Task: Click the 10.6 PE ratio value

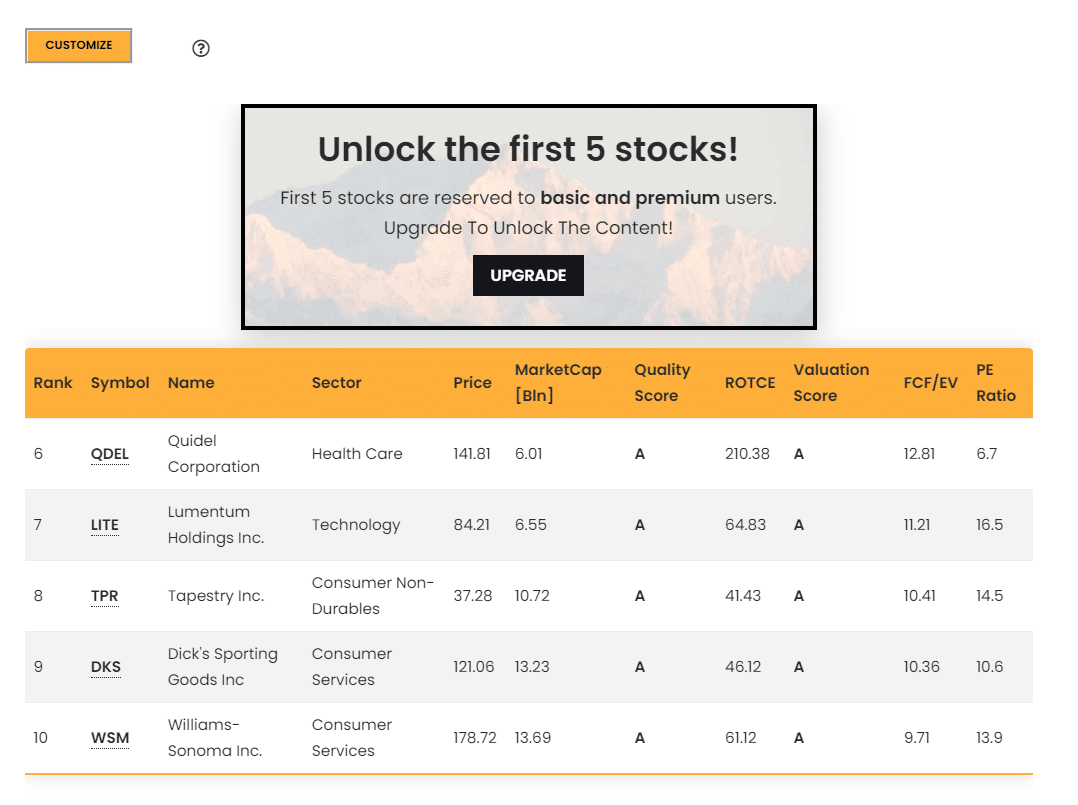Action: (x=989, y=667)
